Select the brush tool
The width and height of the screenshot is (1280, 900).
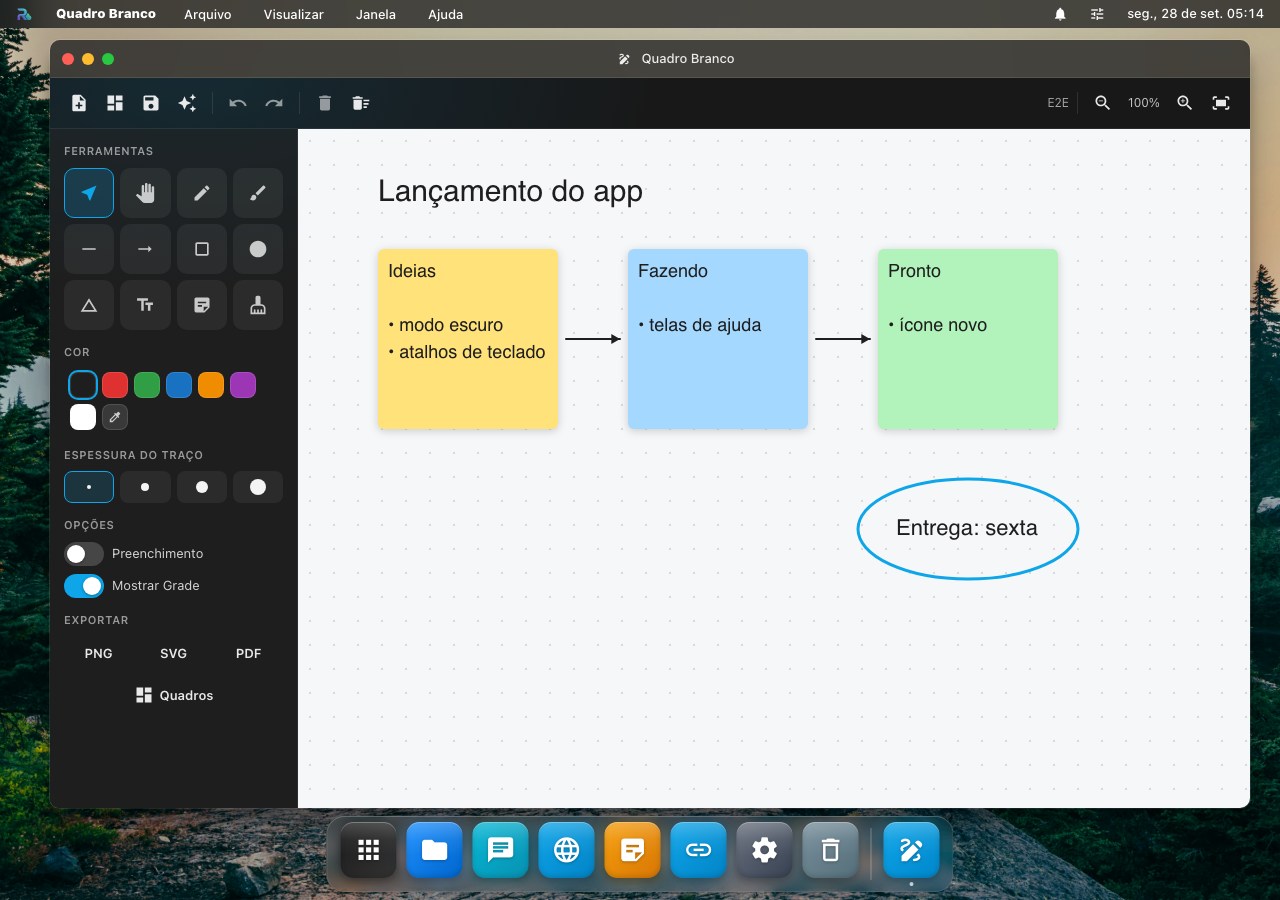coord(258,193)
